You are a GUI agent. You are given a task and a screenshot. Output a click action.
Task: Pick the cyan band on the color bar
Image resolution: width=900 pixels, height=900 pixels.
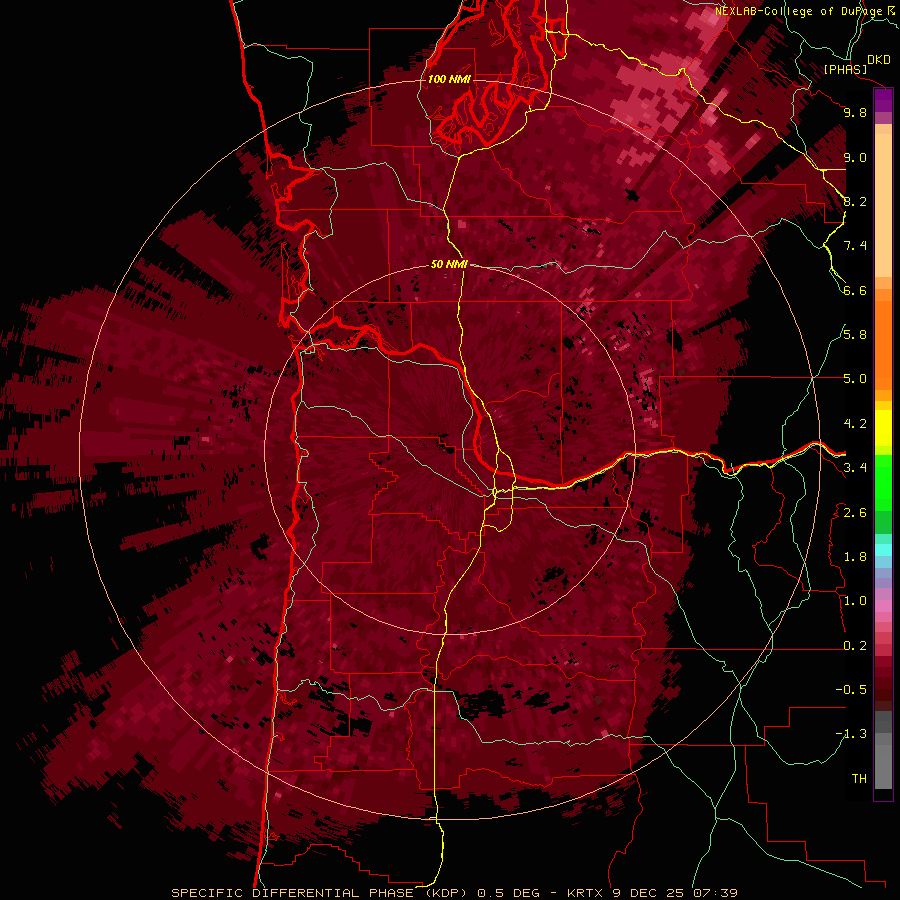pyautogui.click(x=883, y=550)
